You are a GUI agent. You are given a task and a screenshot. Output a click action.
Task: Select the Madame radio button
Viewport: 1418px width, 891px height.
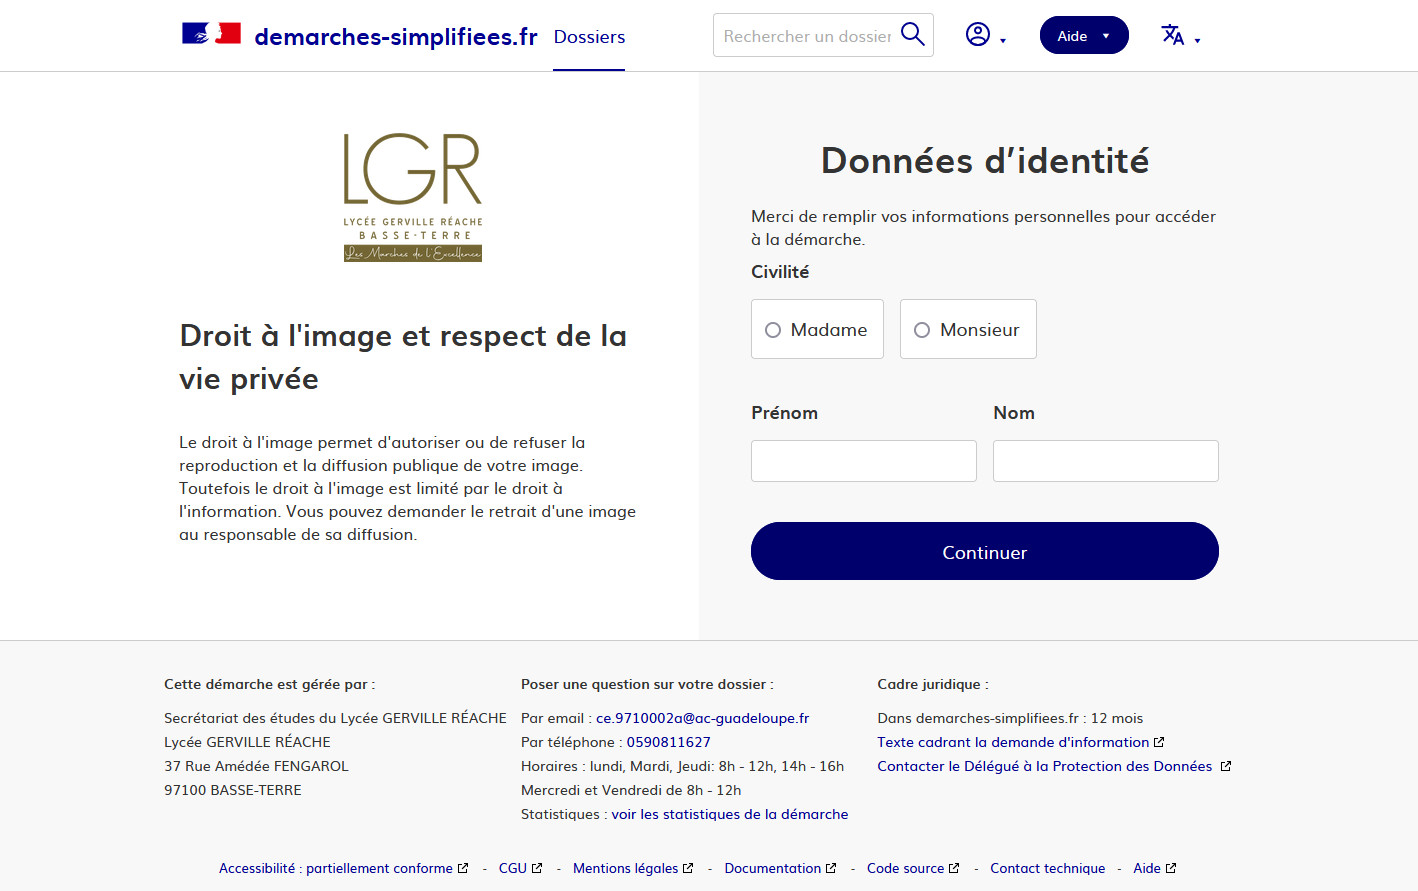(773, 330)
